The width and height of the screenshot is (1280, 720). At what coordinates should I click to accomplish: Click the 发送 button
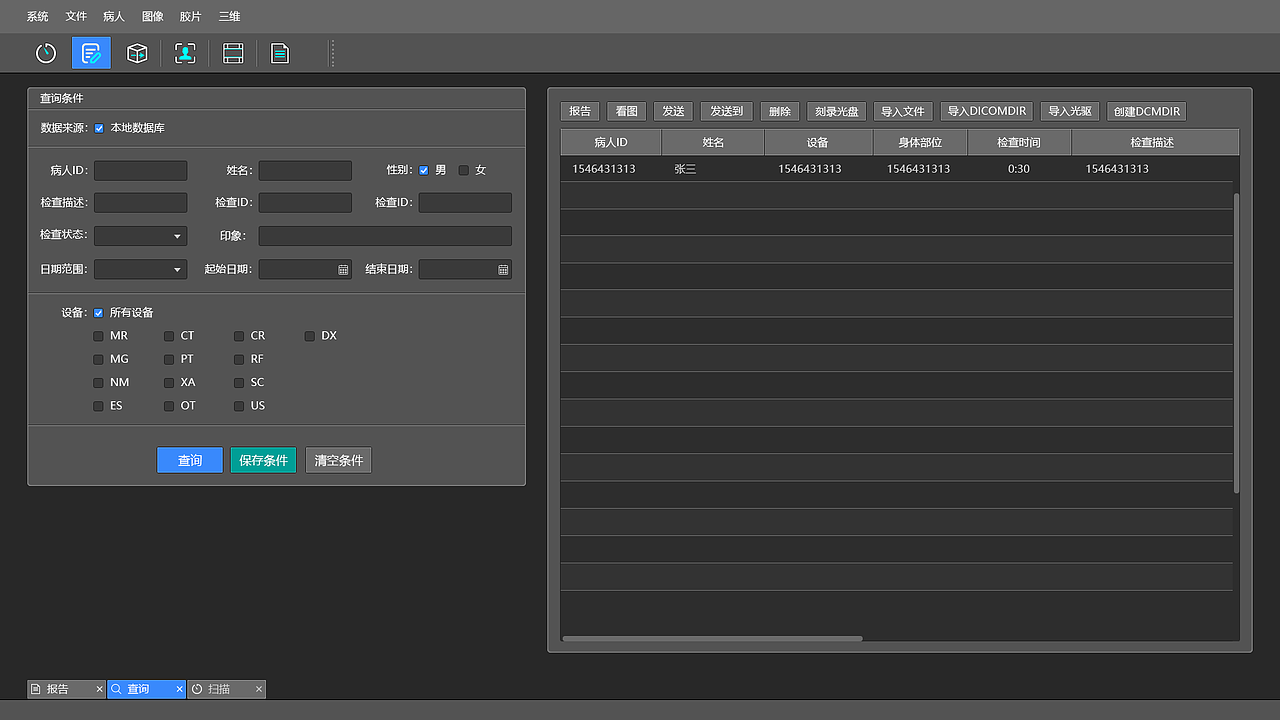(673, 111)
